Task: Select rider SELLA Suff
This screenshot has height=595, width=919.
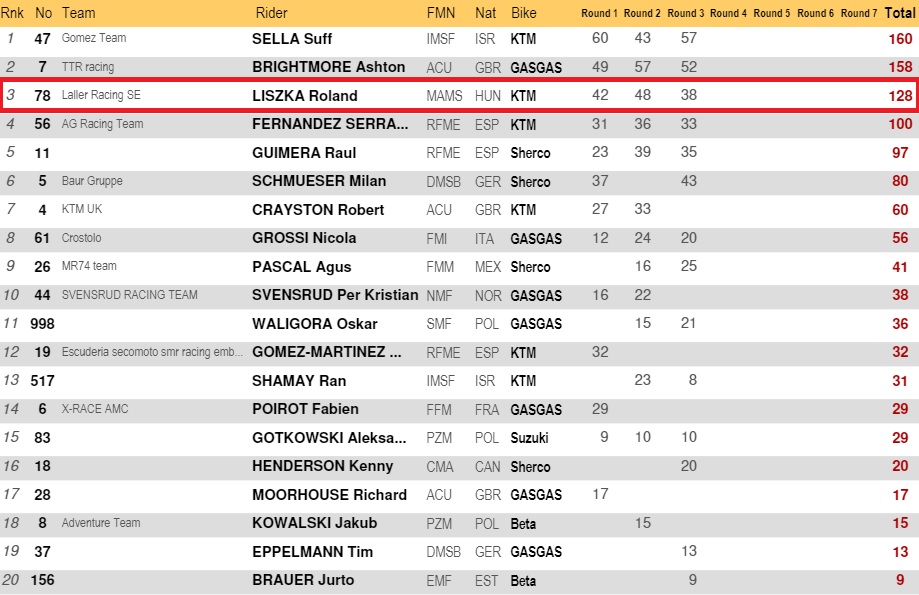Action: pyautogui.click(x=292, y=39)
